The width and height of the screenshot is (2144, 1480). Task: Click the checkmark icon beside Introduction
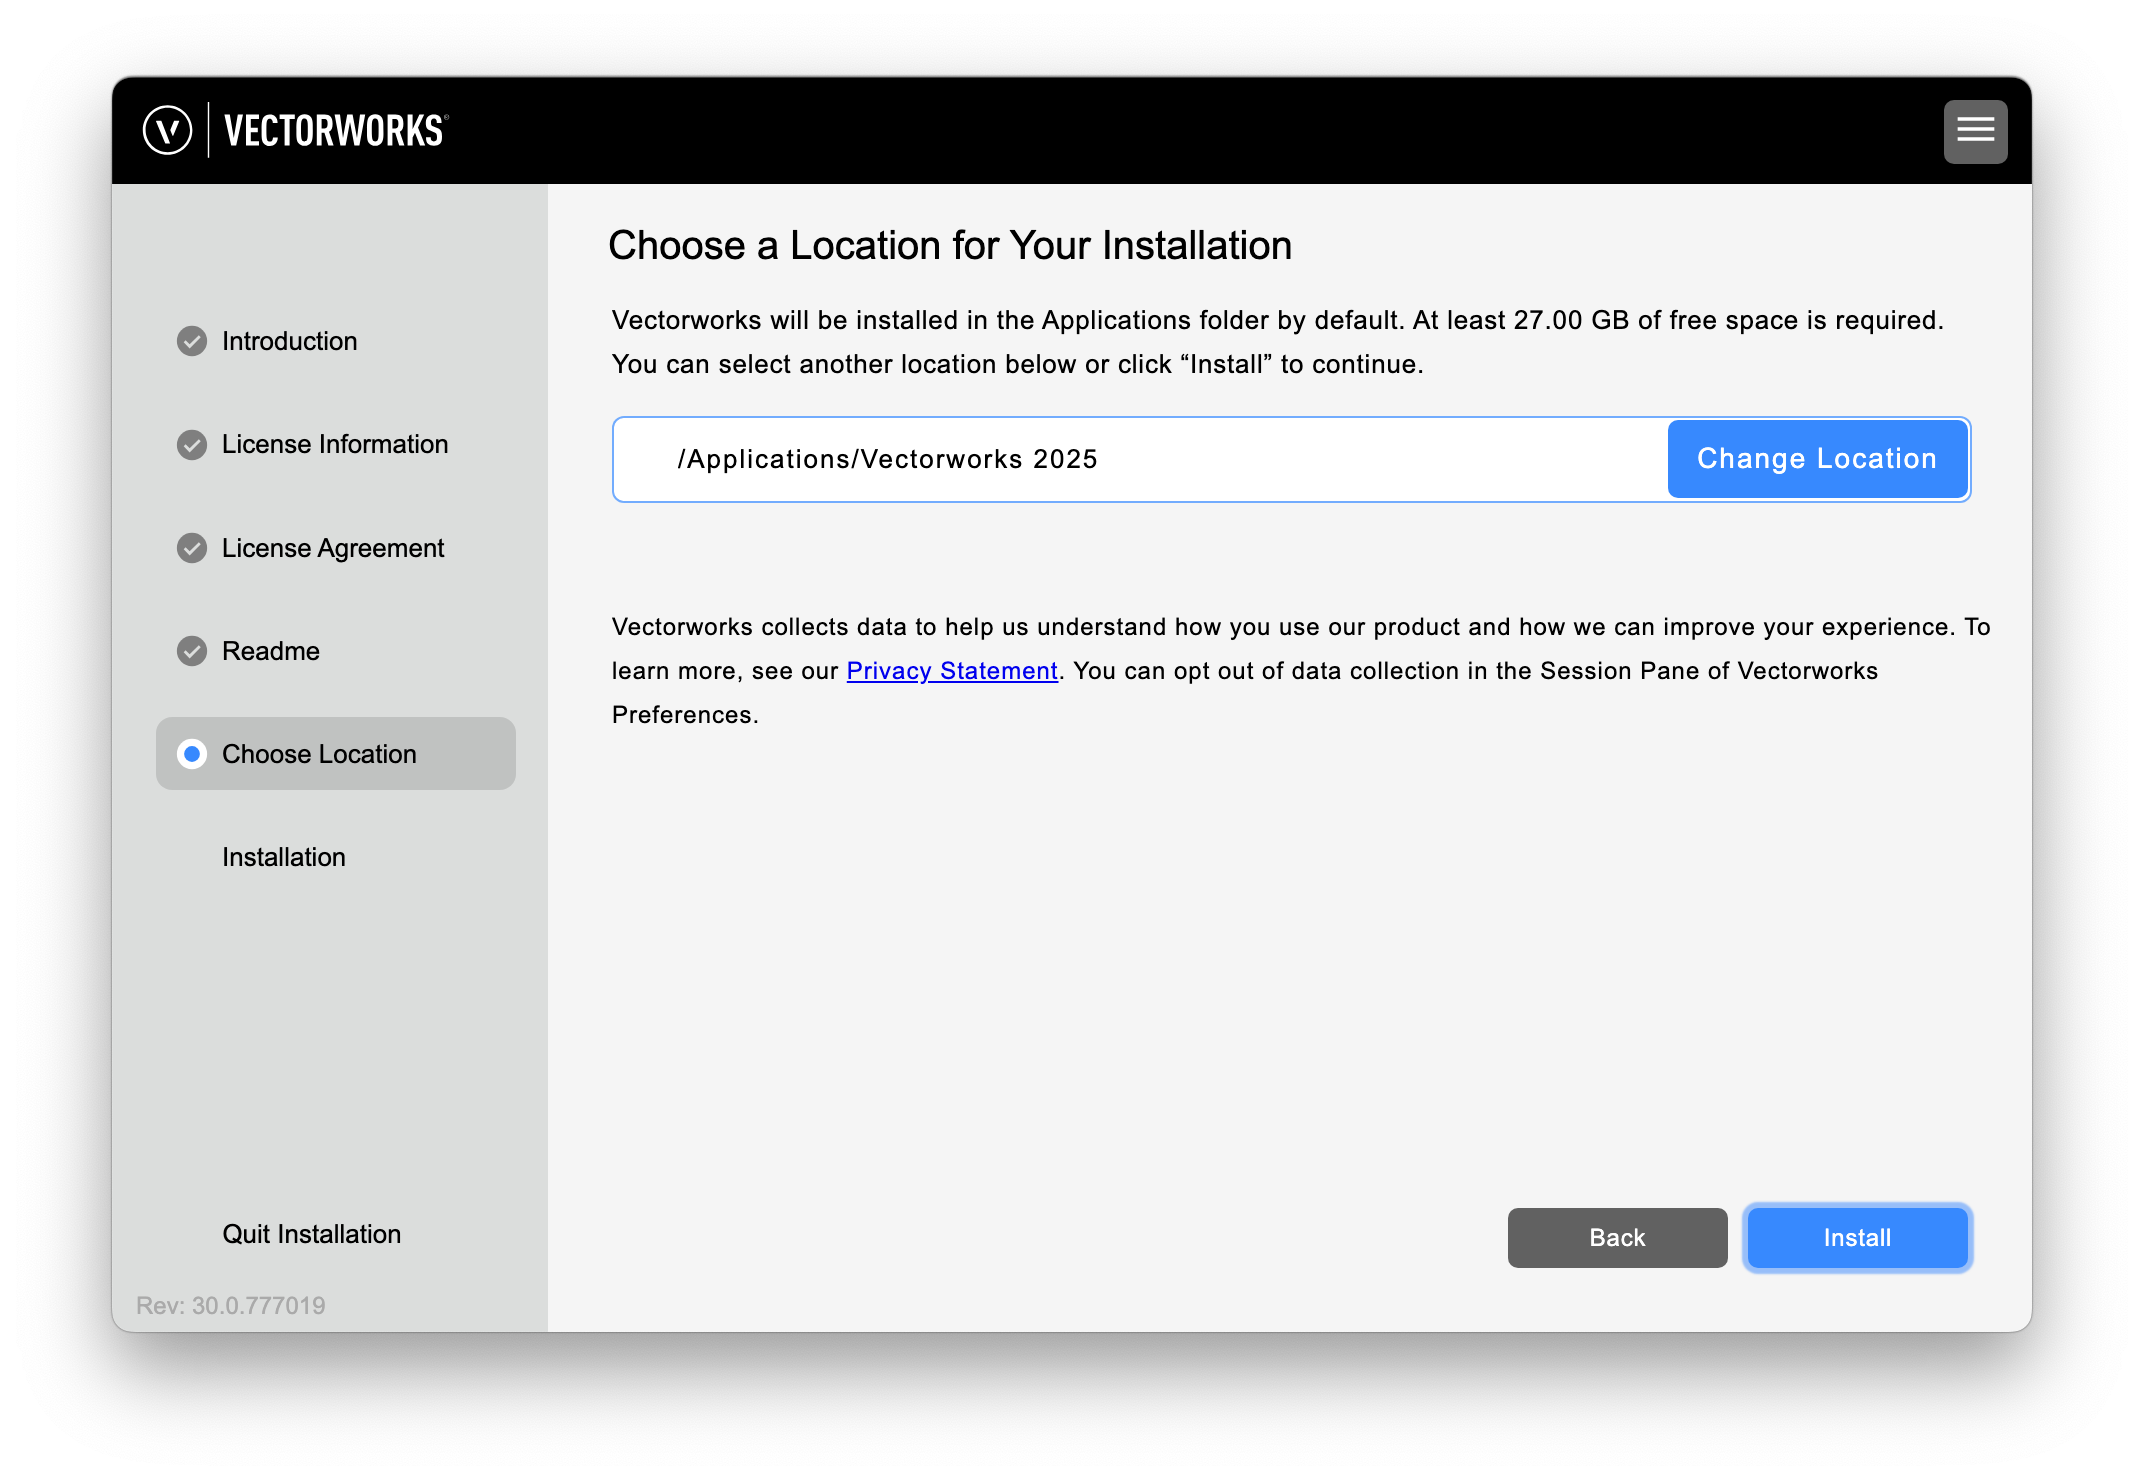tap(192, 341)
